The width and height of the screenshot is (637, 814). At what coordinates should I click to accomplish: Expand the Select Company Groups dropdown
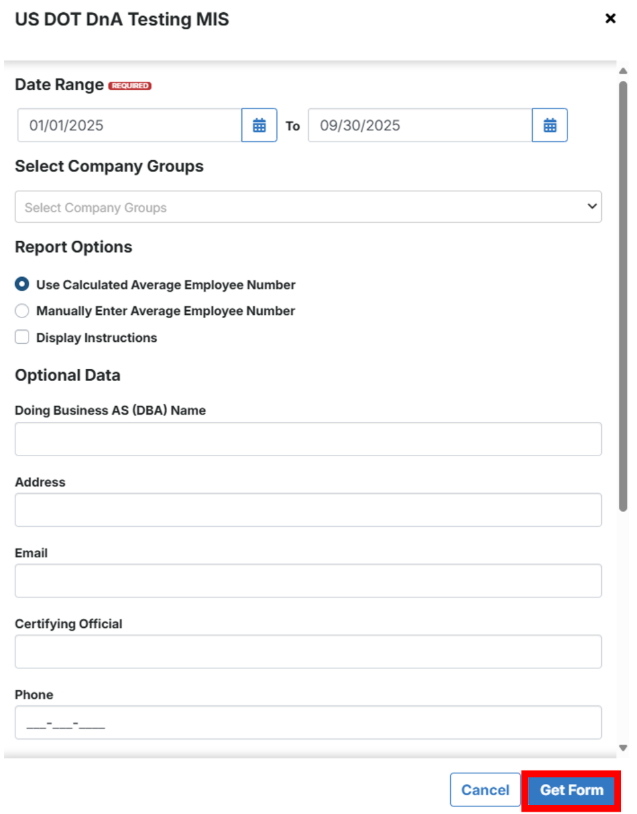308,207
